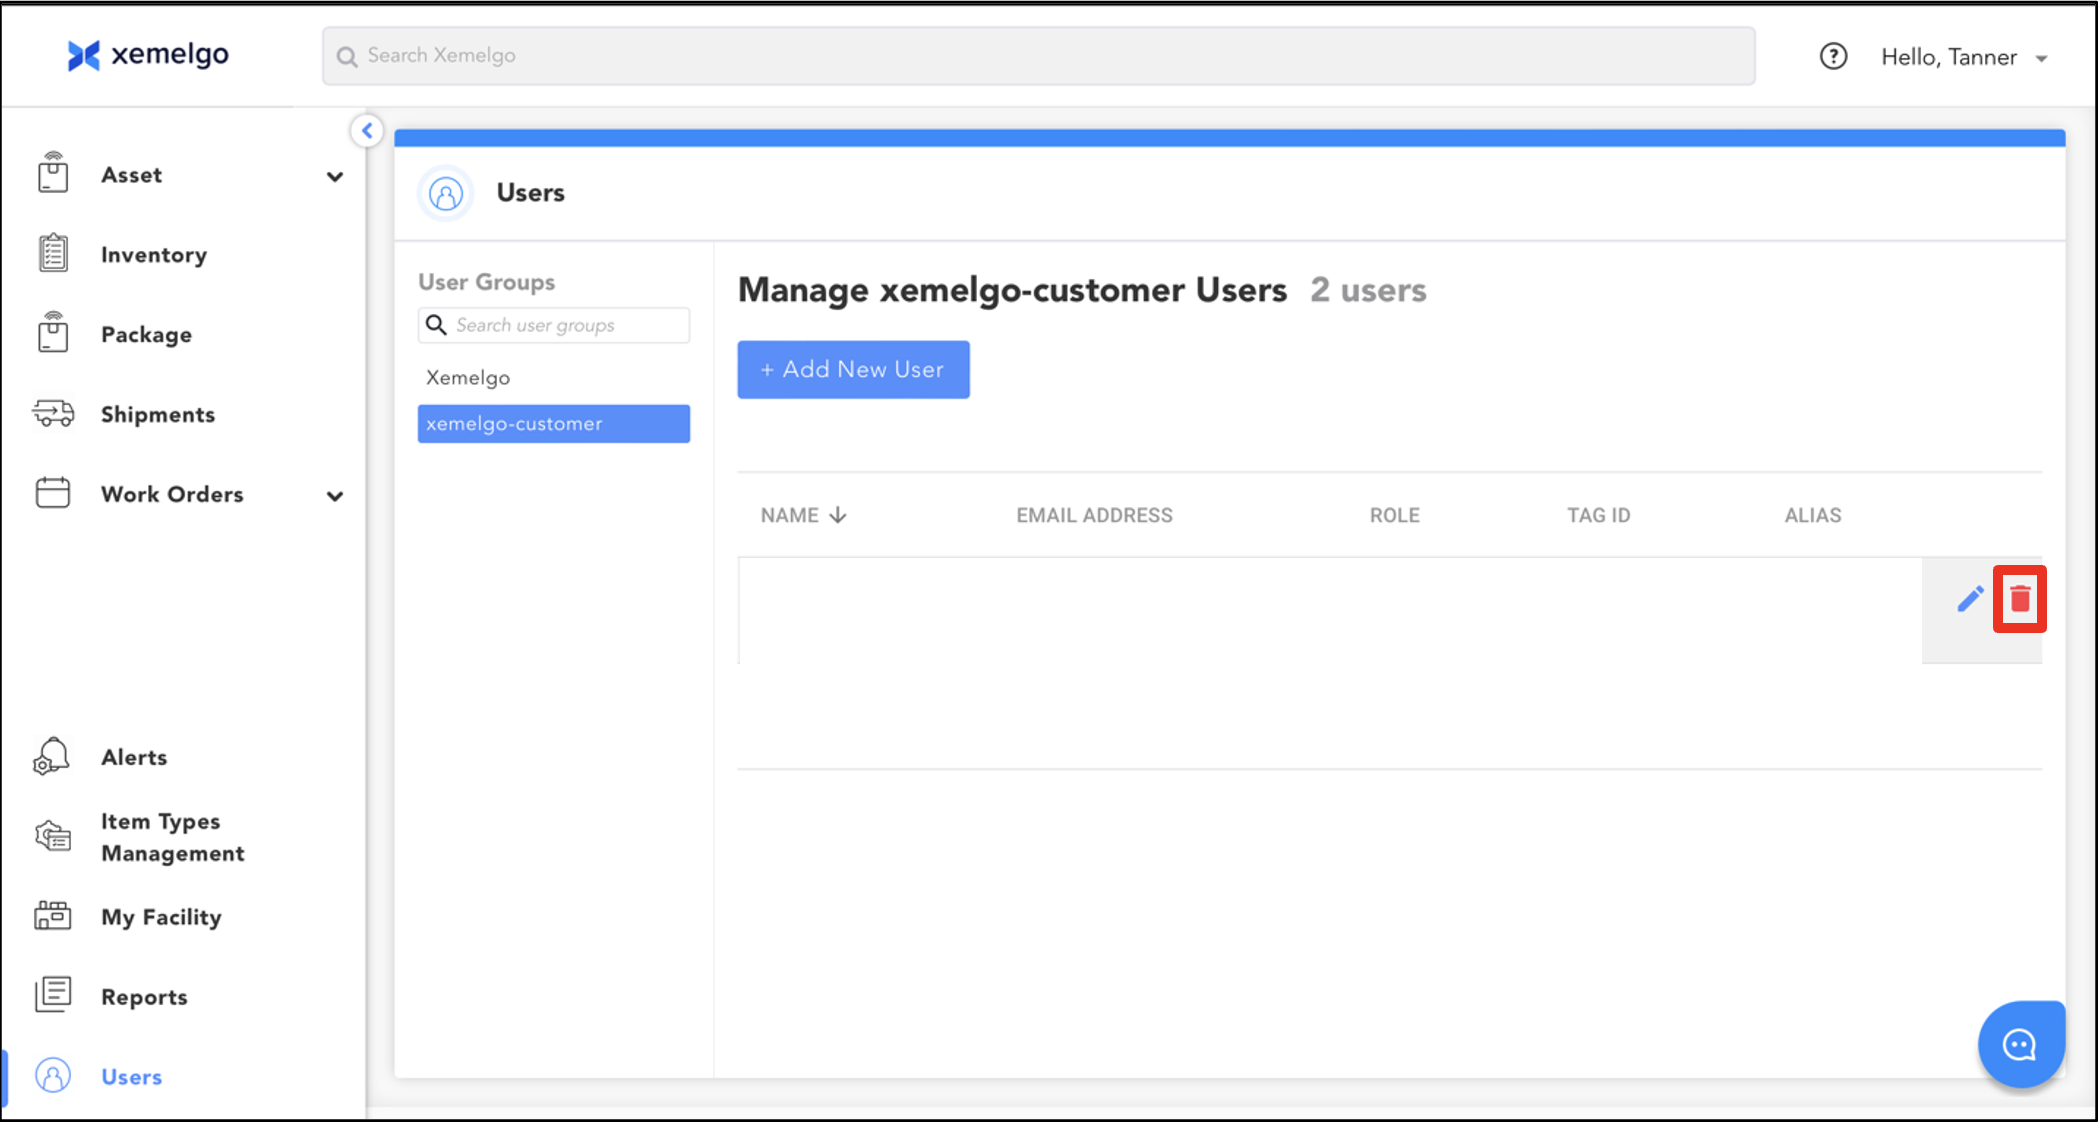Open Alerts from the sidebar
This screenshot has width=2098, height=1126.
coord(133,757)
